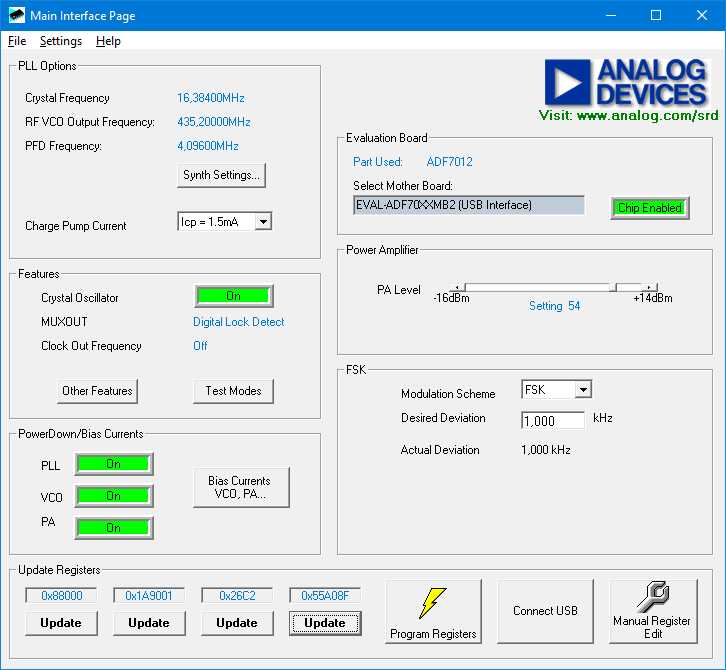Open the Modulation Scheme FSK dropdown
The height and width of the screenshot is (670, 726).
tap(583, 390)
